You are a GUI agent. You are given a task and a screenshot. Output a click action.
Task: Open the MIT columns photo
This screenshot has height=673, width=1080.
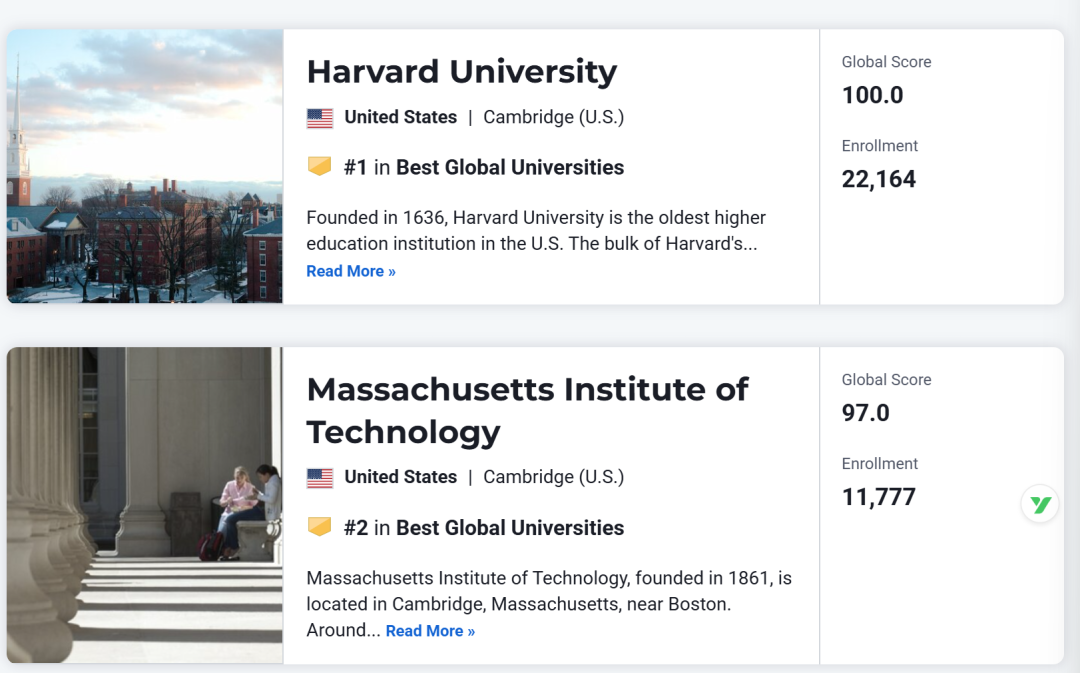point(145,505)
